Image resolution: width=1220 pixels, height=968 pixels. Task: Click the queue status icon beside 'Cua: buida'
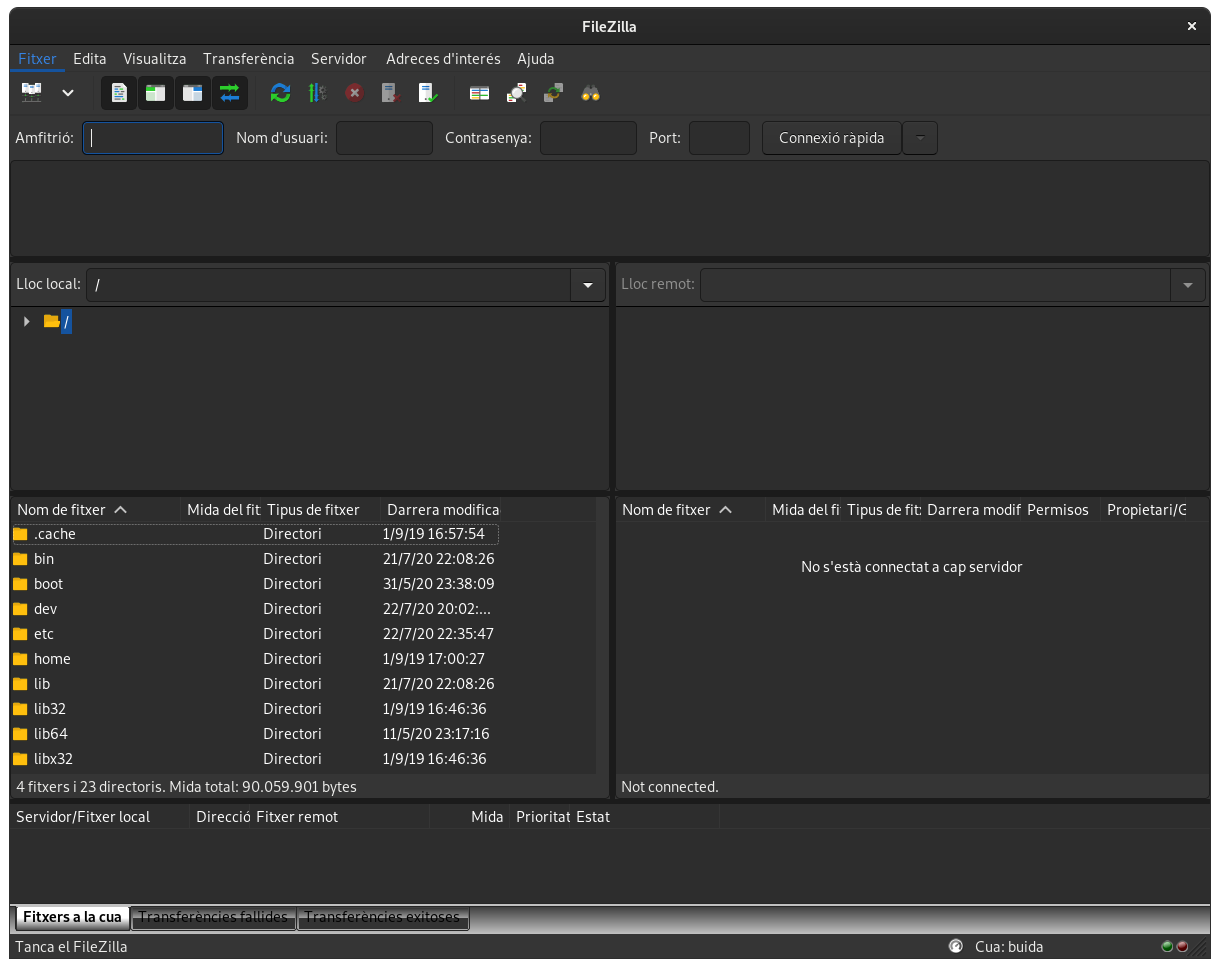click(956, 946)
